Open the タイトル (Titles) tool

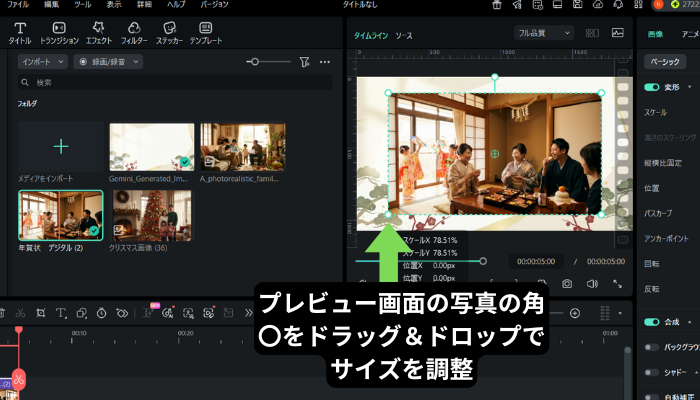pyautogui.click(x=20, y=33)
